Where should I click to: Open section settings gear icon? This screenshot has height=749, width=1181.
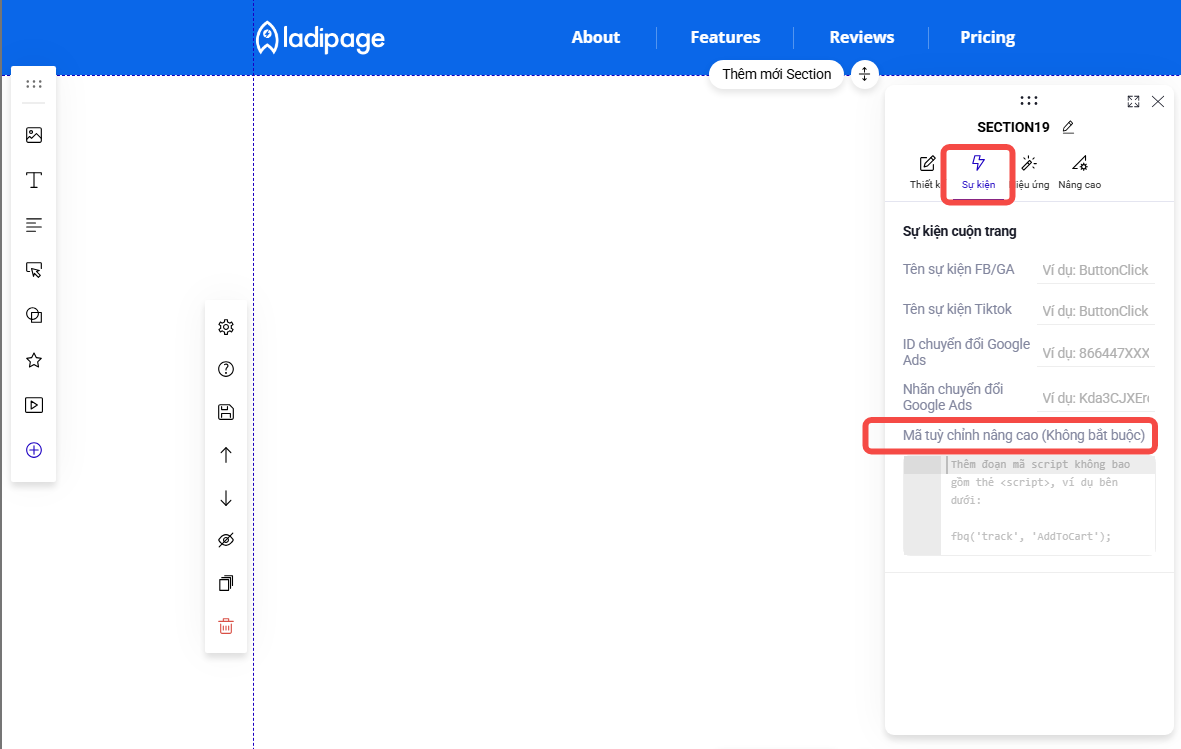226,327
